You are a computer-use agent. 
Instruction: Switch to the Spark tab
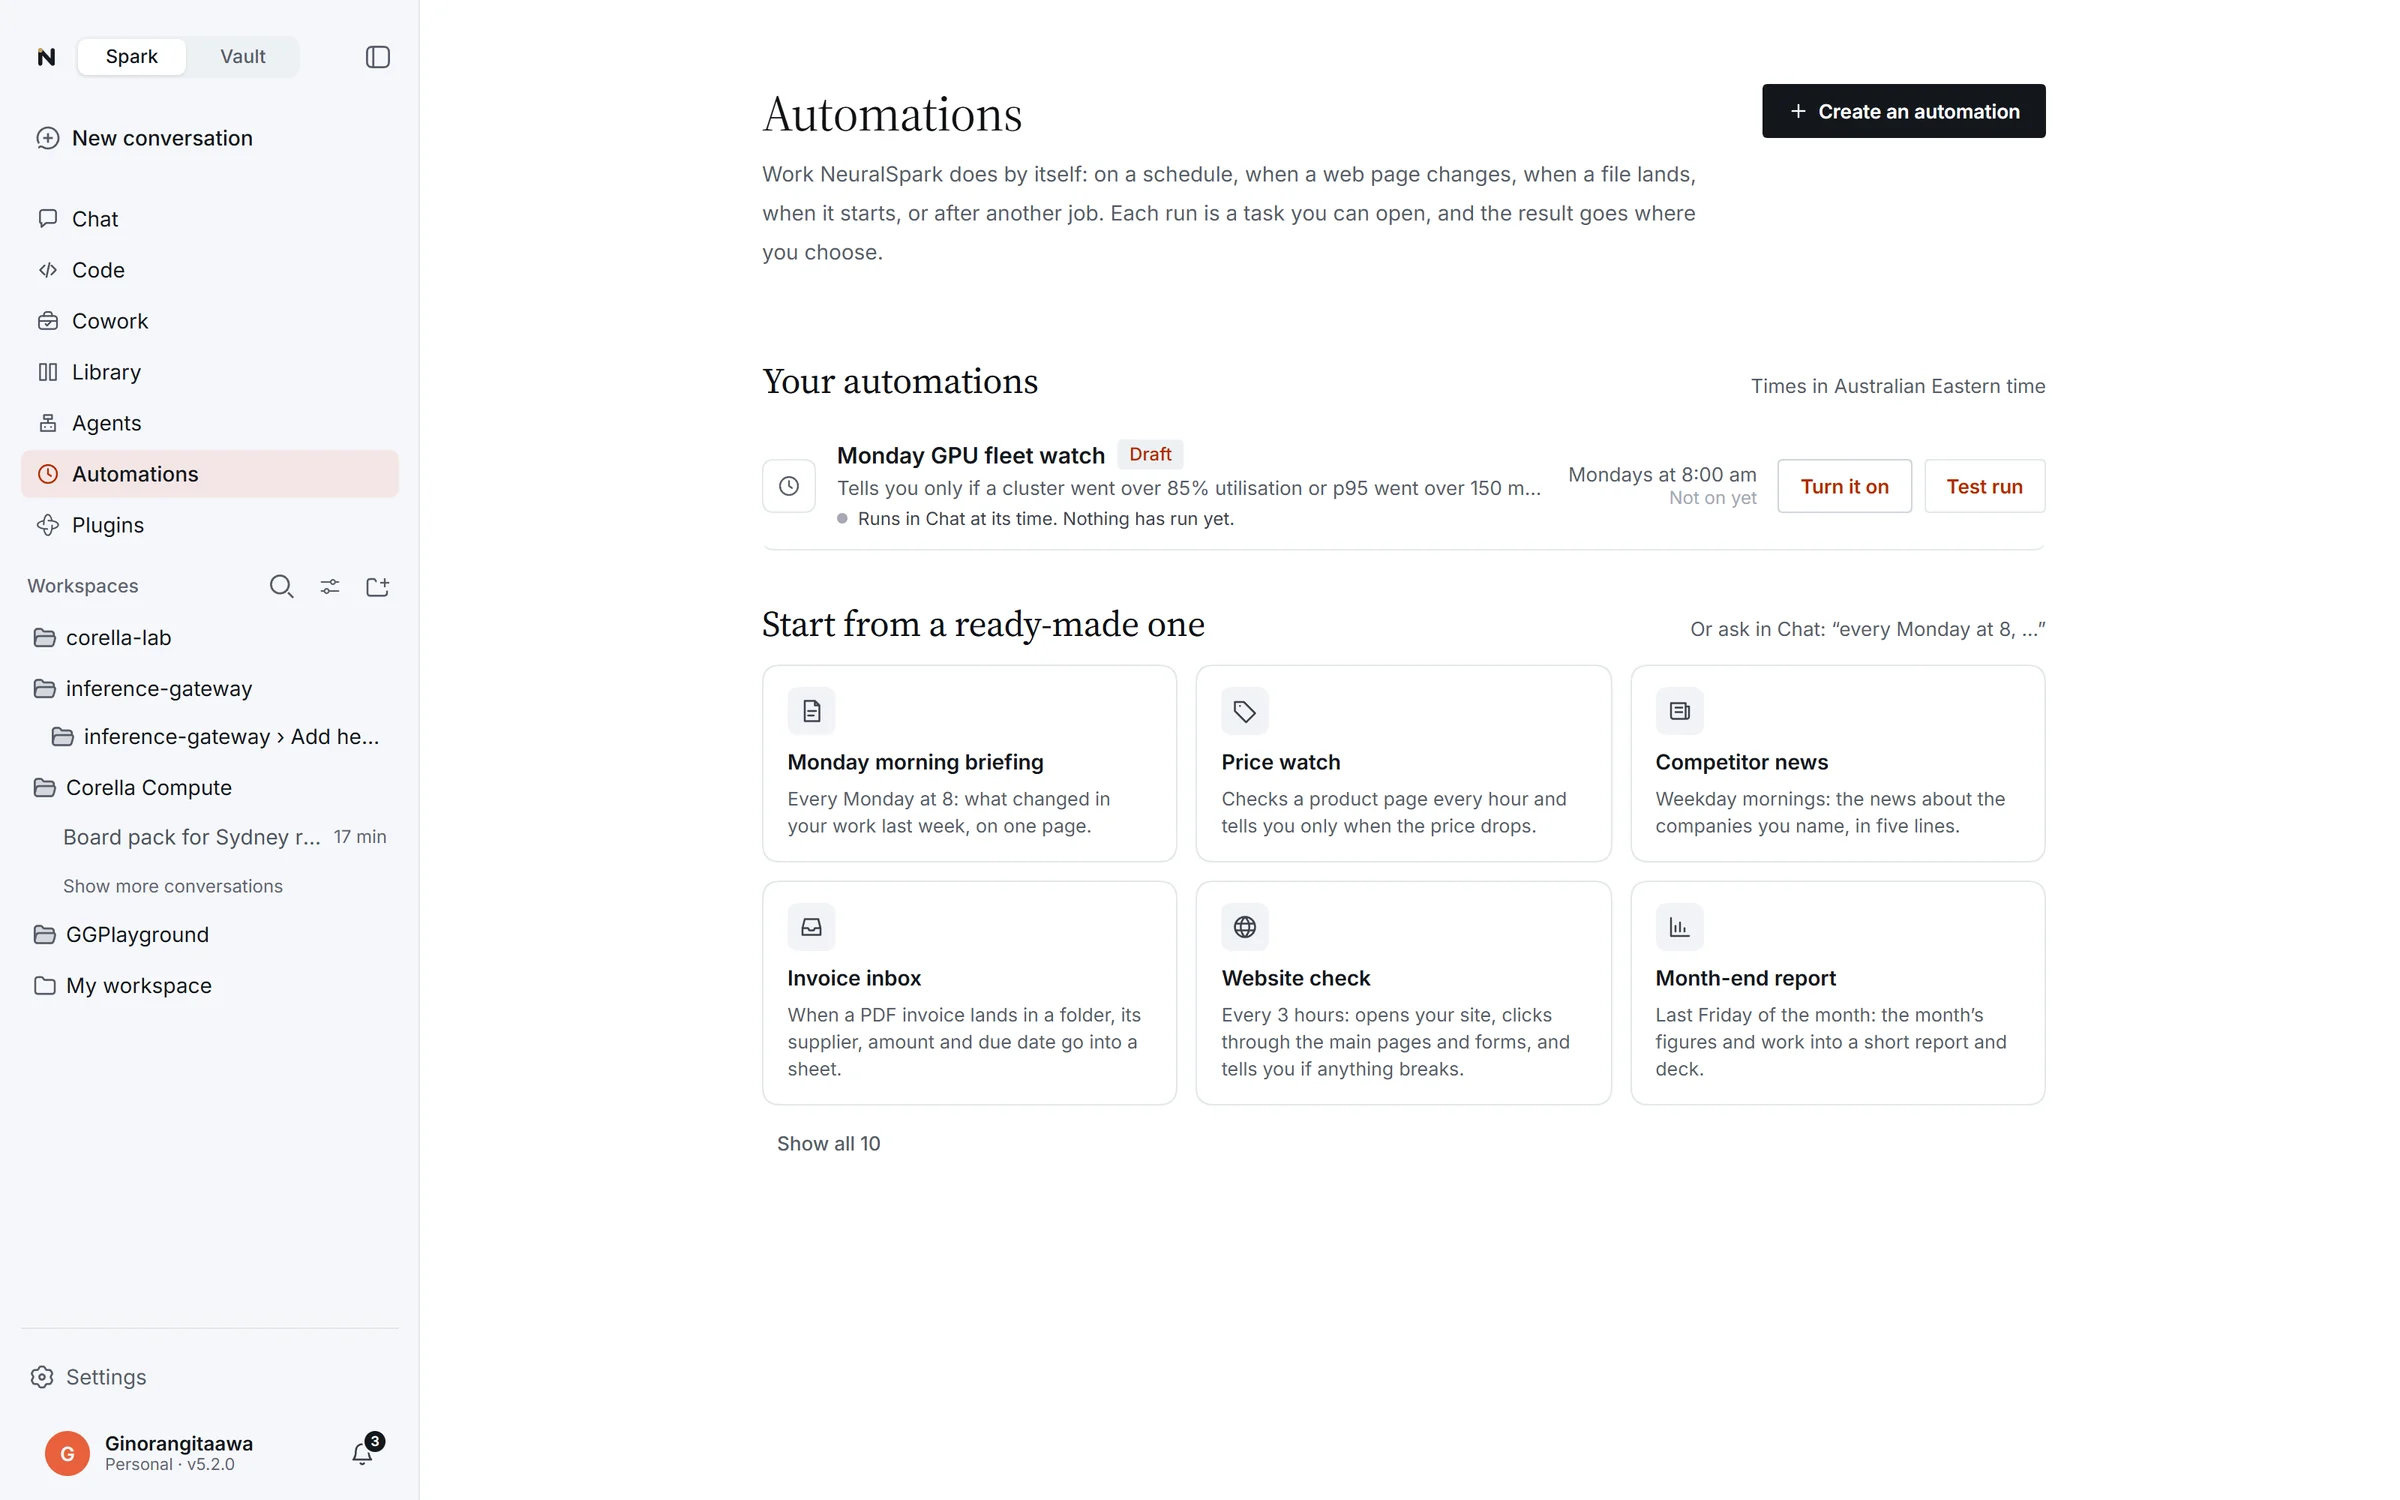click(x=131, y=57)
